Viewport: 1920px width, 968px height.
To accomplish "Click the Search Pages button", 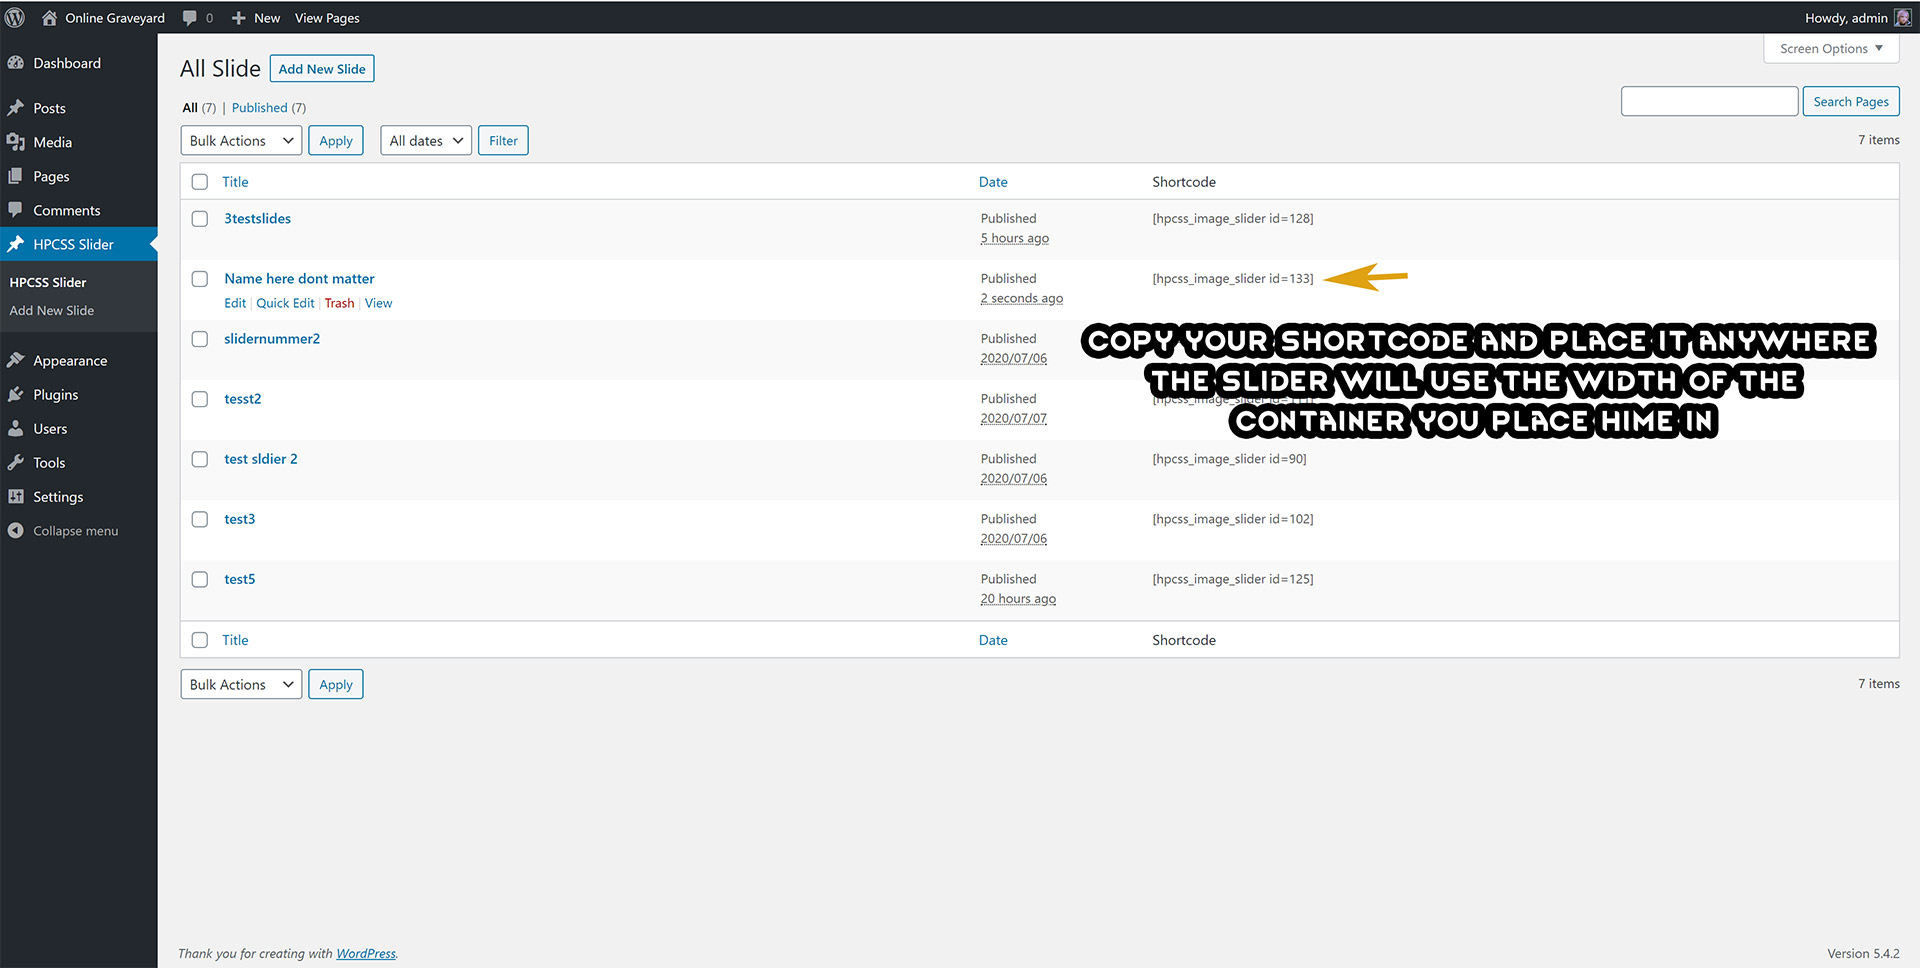I will pos(1851,101).
